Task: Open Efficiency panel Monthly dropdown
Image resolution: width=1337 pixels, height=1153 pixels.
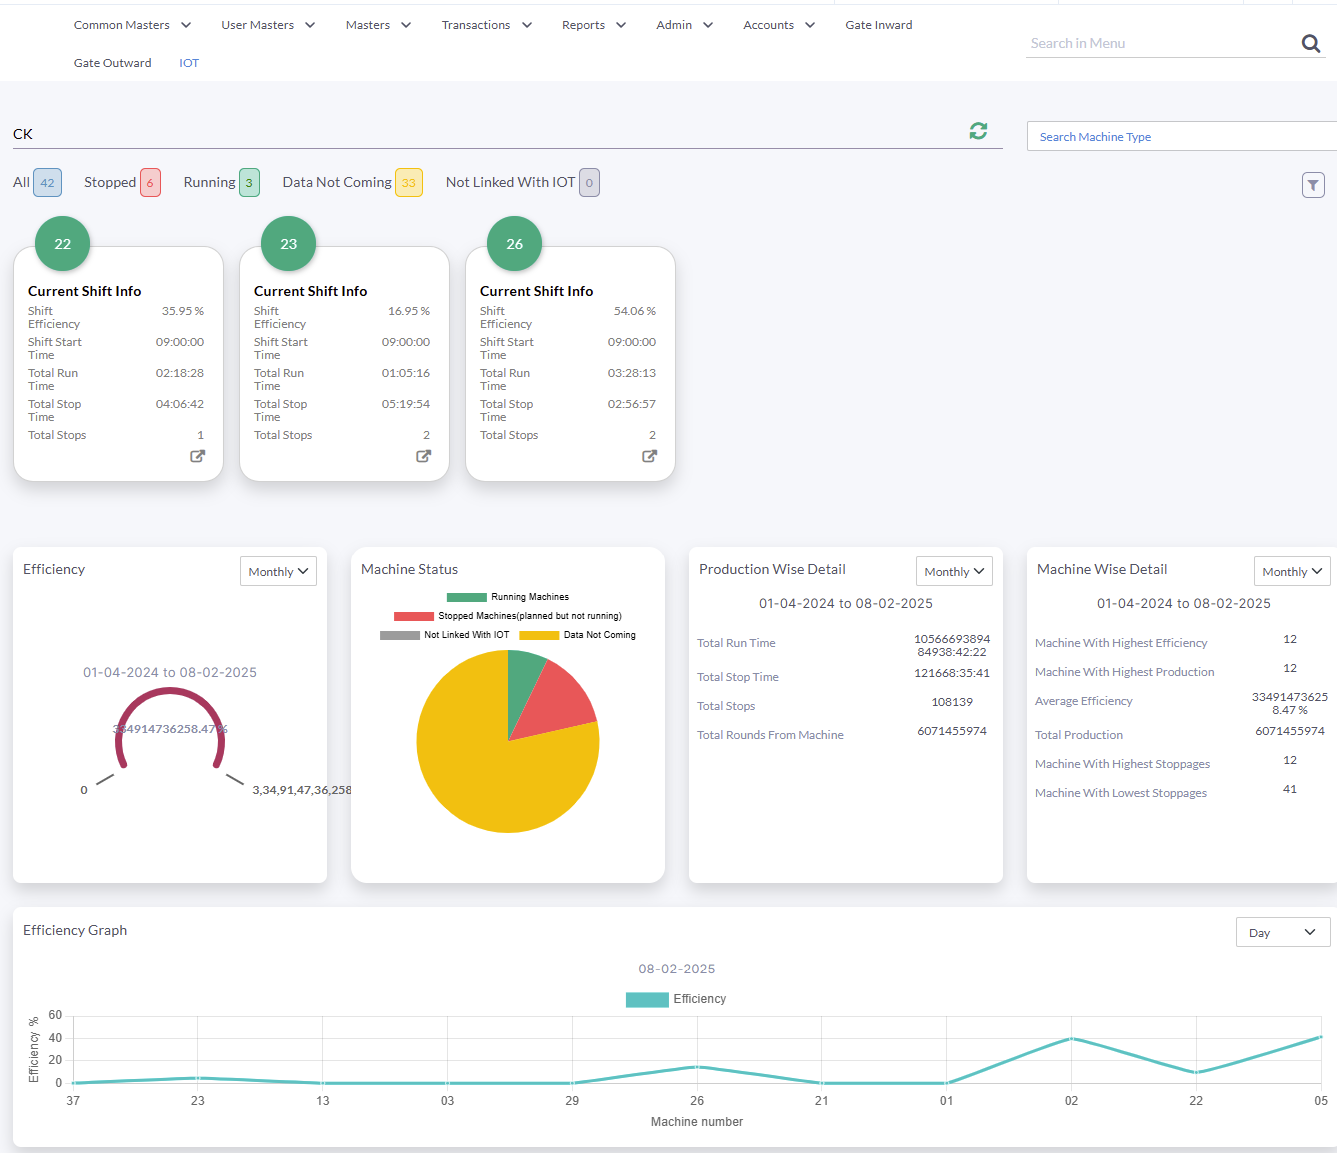Action: 278,571
